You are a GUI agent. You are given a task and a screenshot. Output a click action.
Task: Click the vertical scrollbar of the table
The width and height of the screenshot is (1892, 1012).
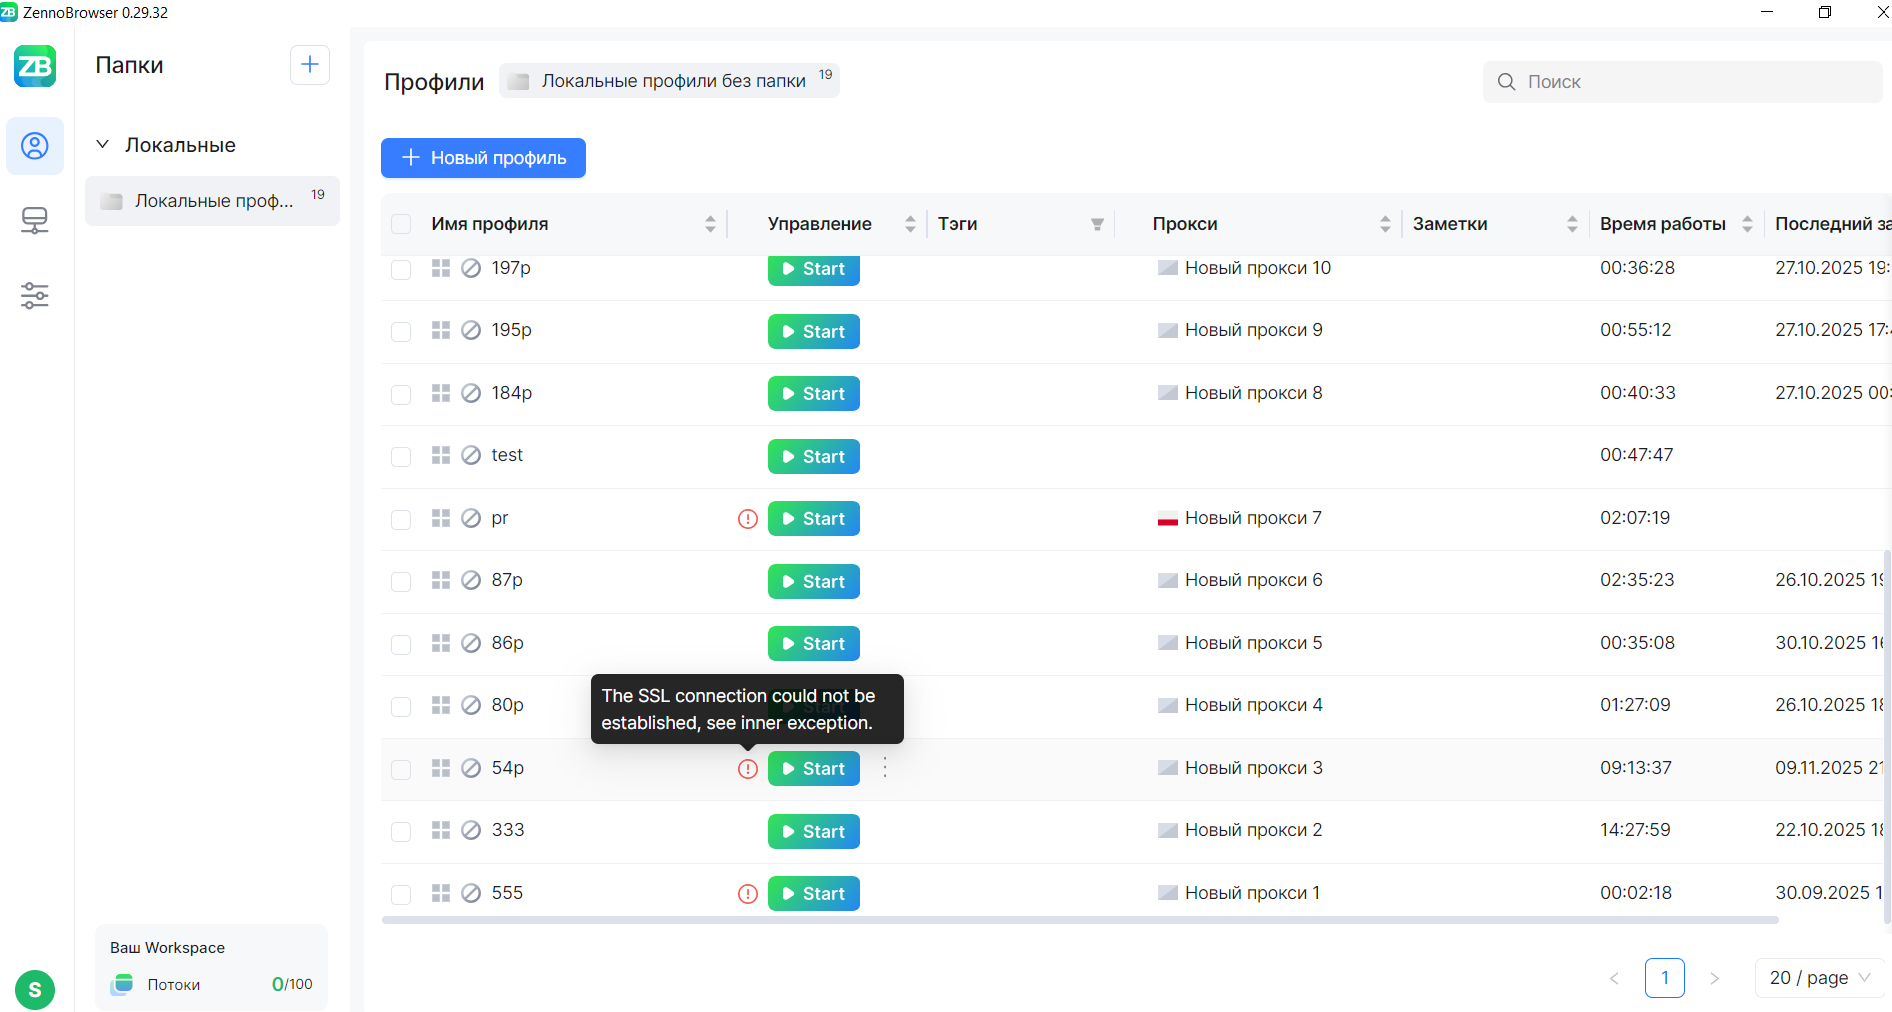[x=1887, y=735]
